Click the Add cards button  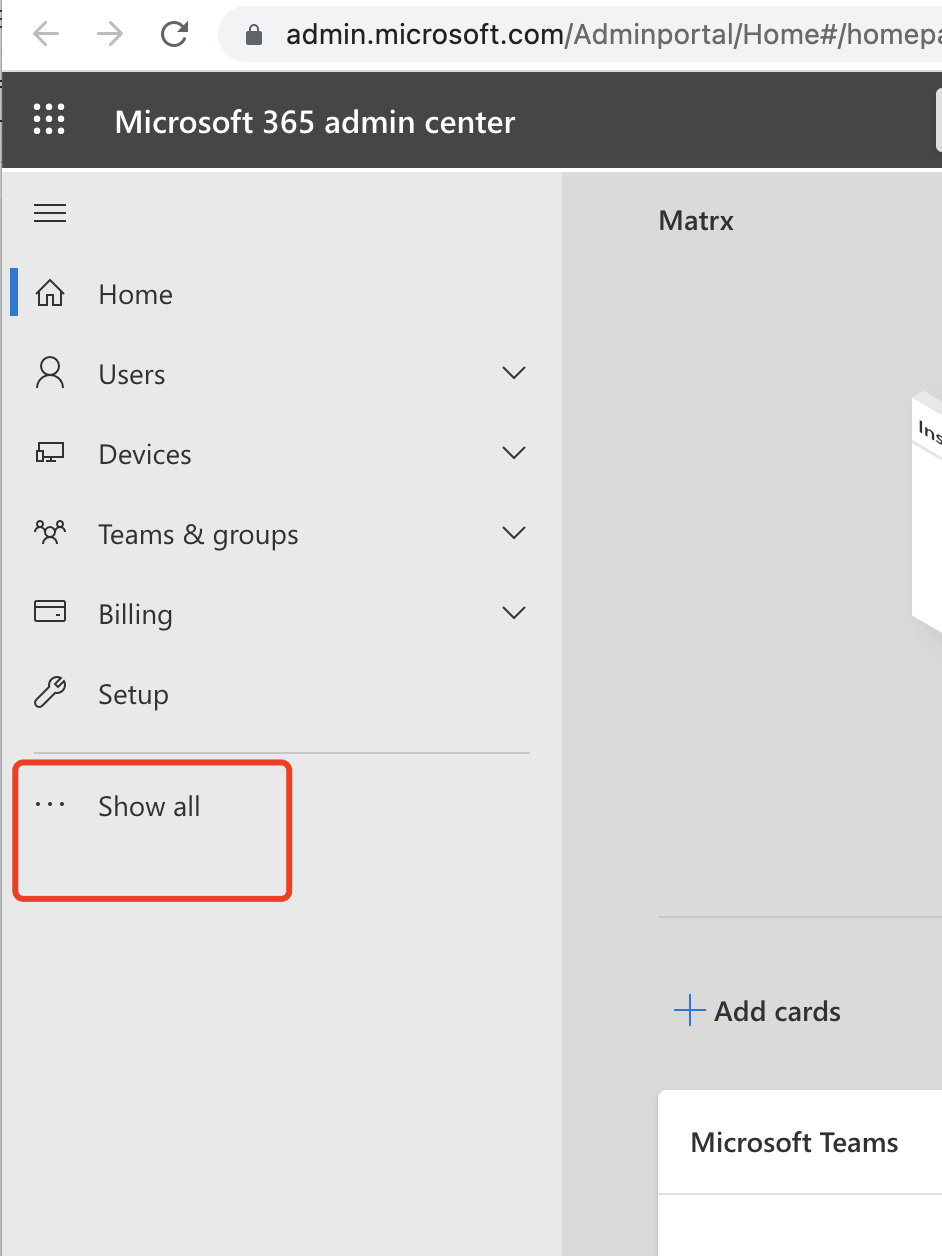[x=758, y=1011]
